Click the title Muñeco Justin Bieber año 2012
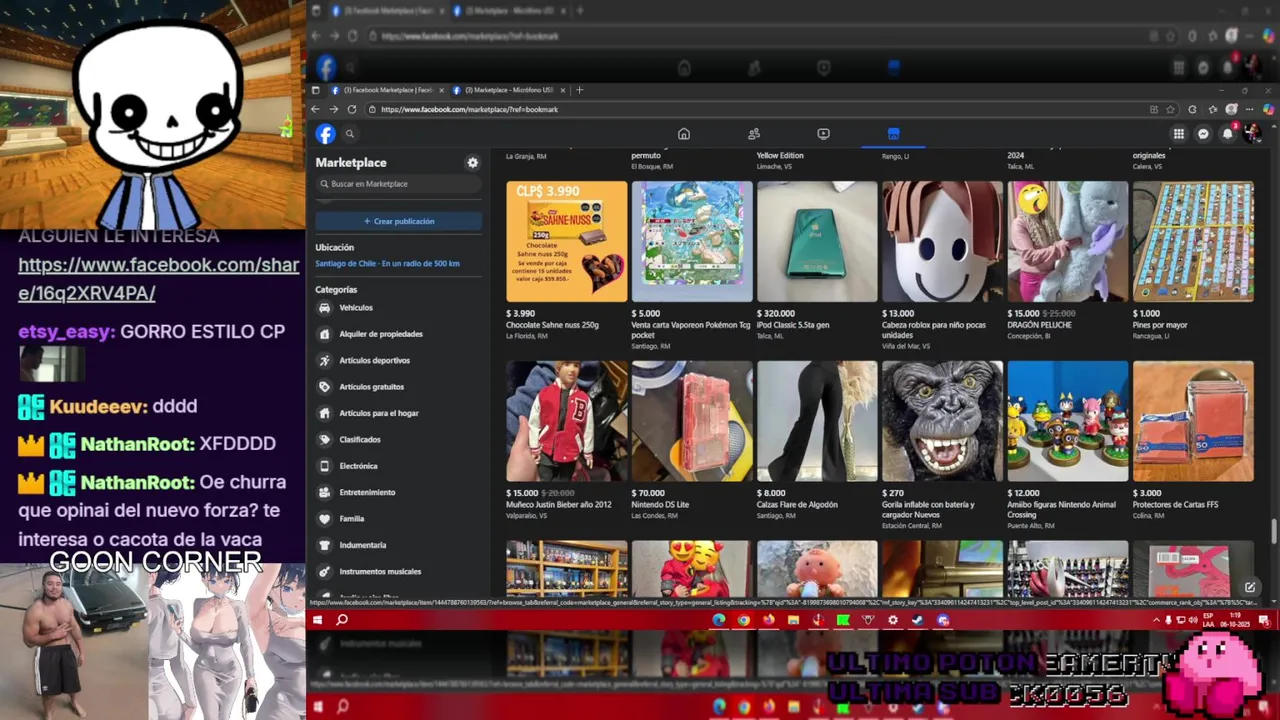 click(x=558, y=505)
